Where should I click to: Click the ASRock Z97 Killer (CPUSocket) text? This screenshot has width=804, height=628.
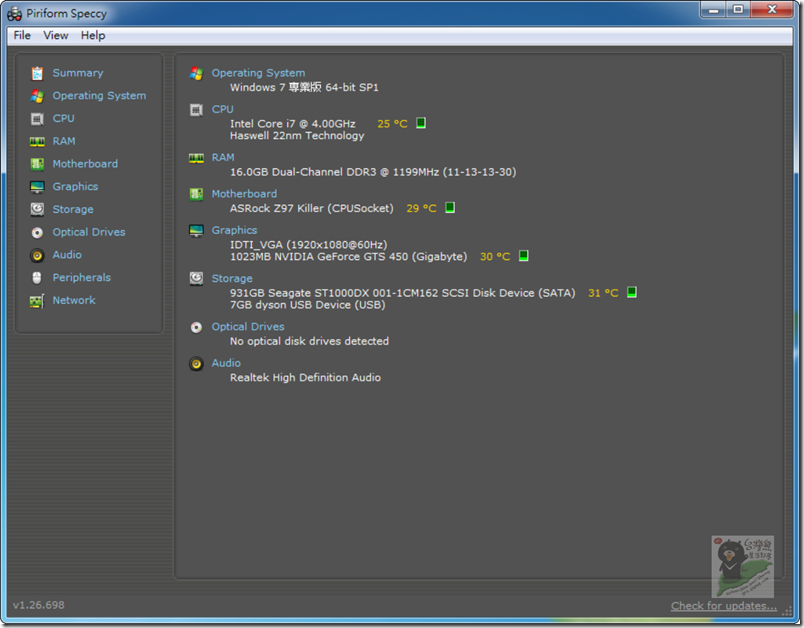pos(312,208)
